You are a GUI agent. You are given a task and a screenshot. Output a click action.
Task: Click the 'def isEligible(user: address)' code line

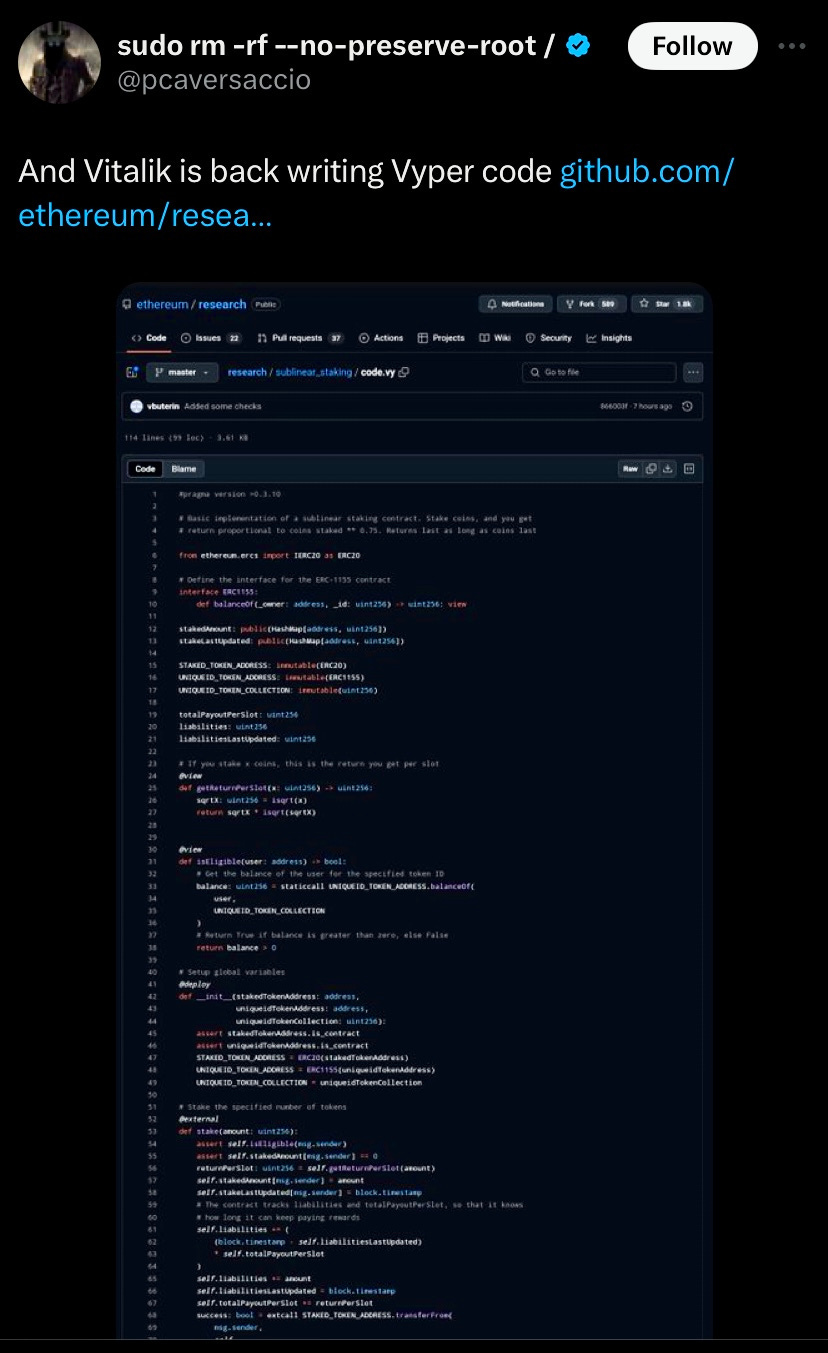pos(262,861)
